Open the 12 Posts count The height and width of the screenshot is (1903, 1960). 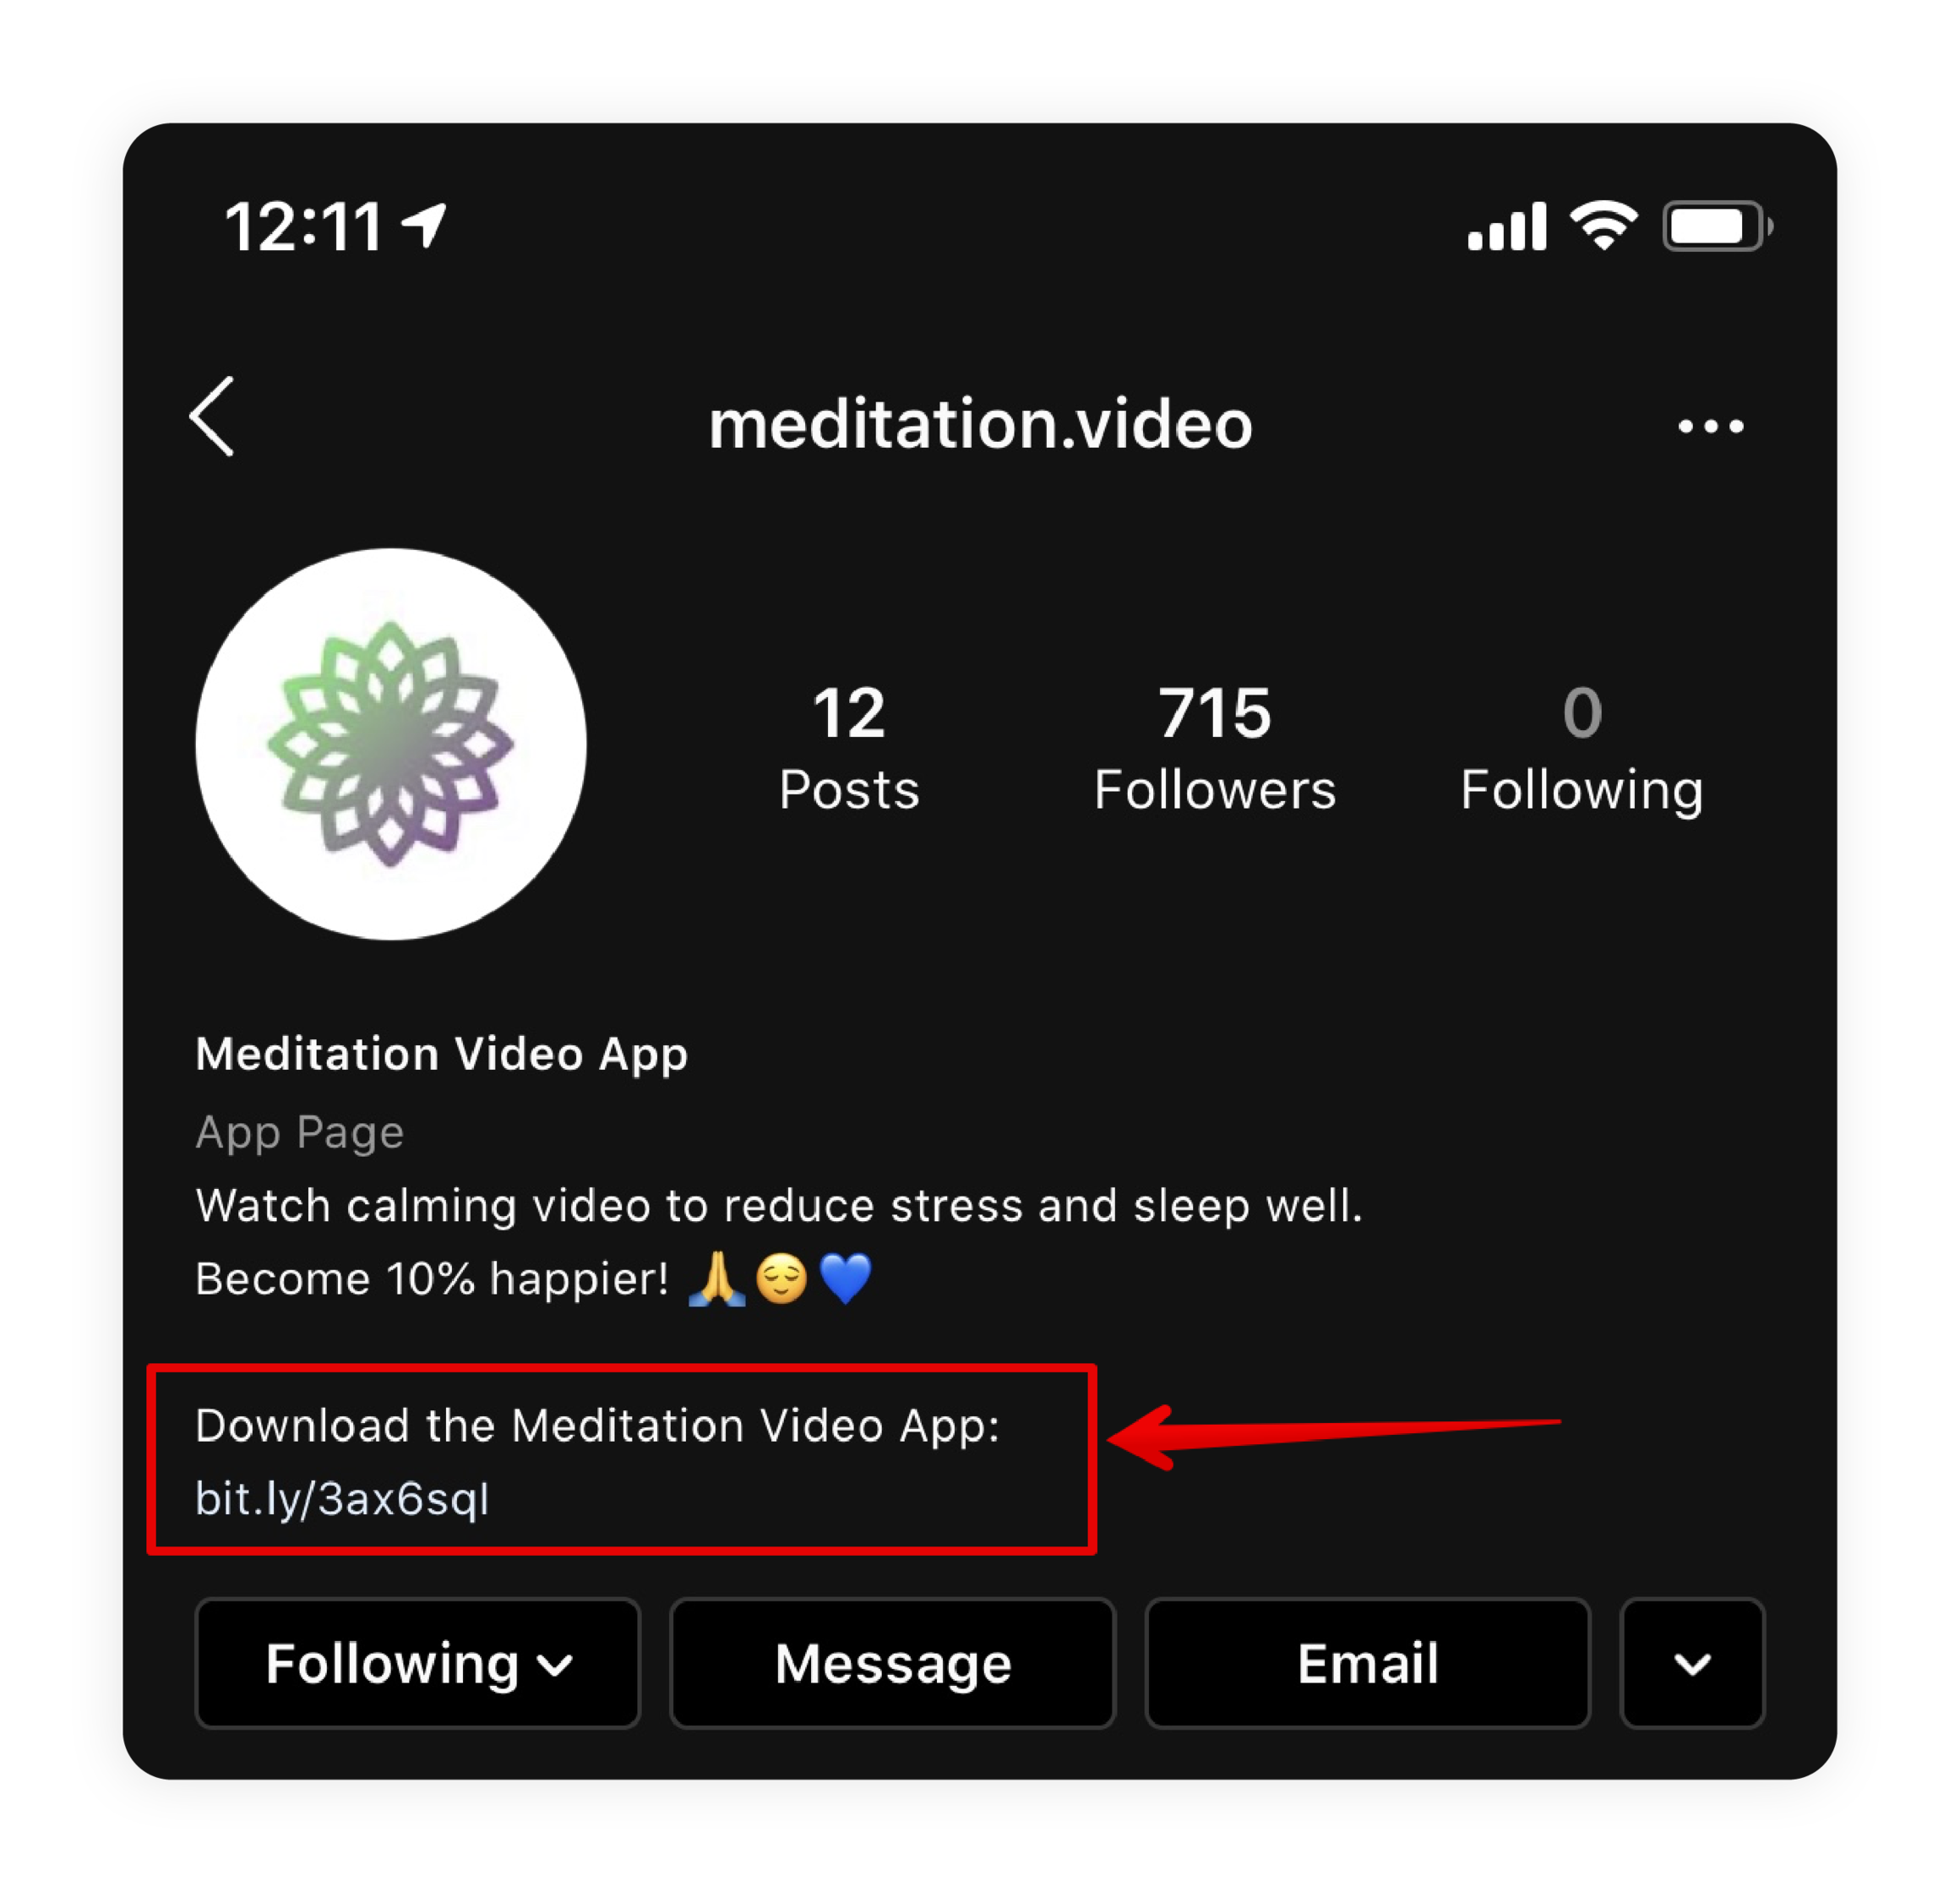pos(849,748)
